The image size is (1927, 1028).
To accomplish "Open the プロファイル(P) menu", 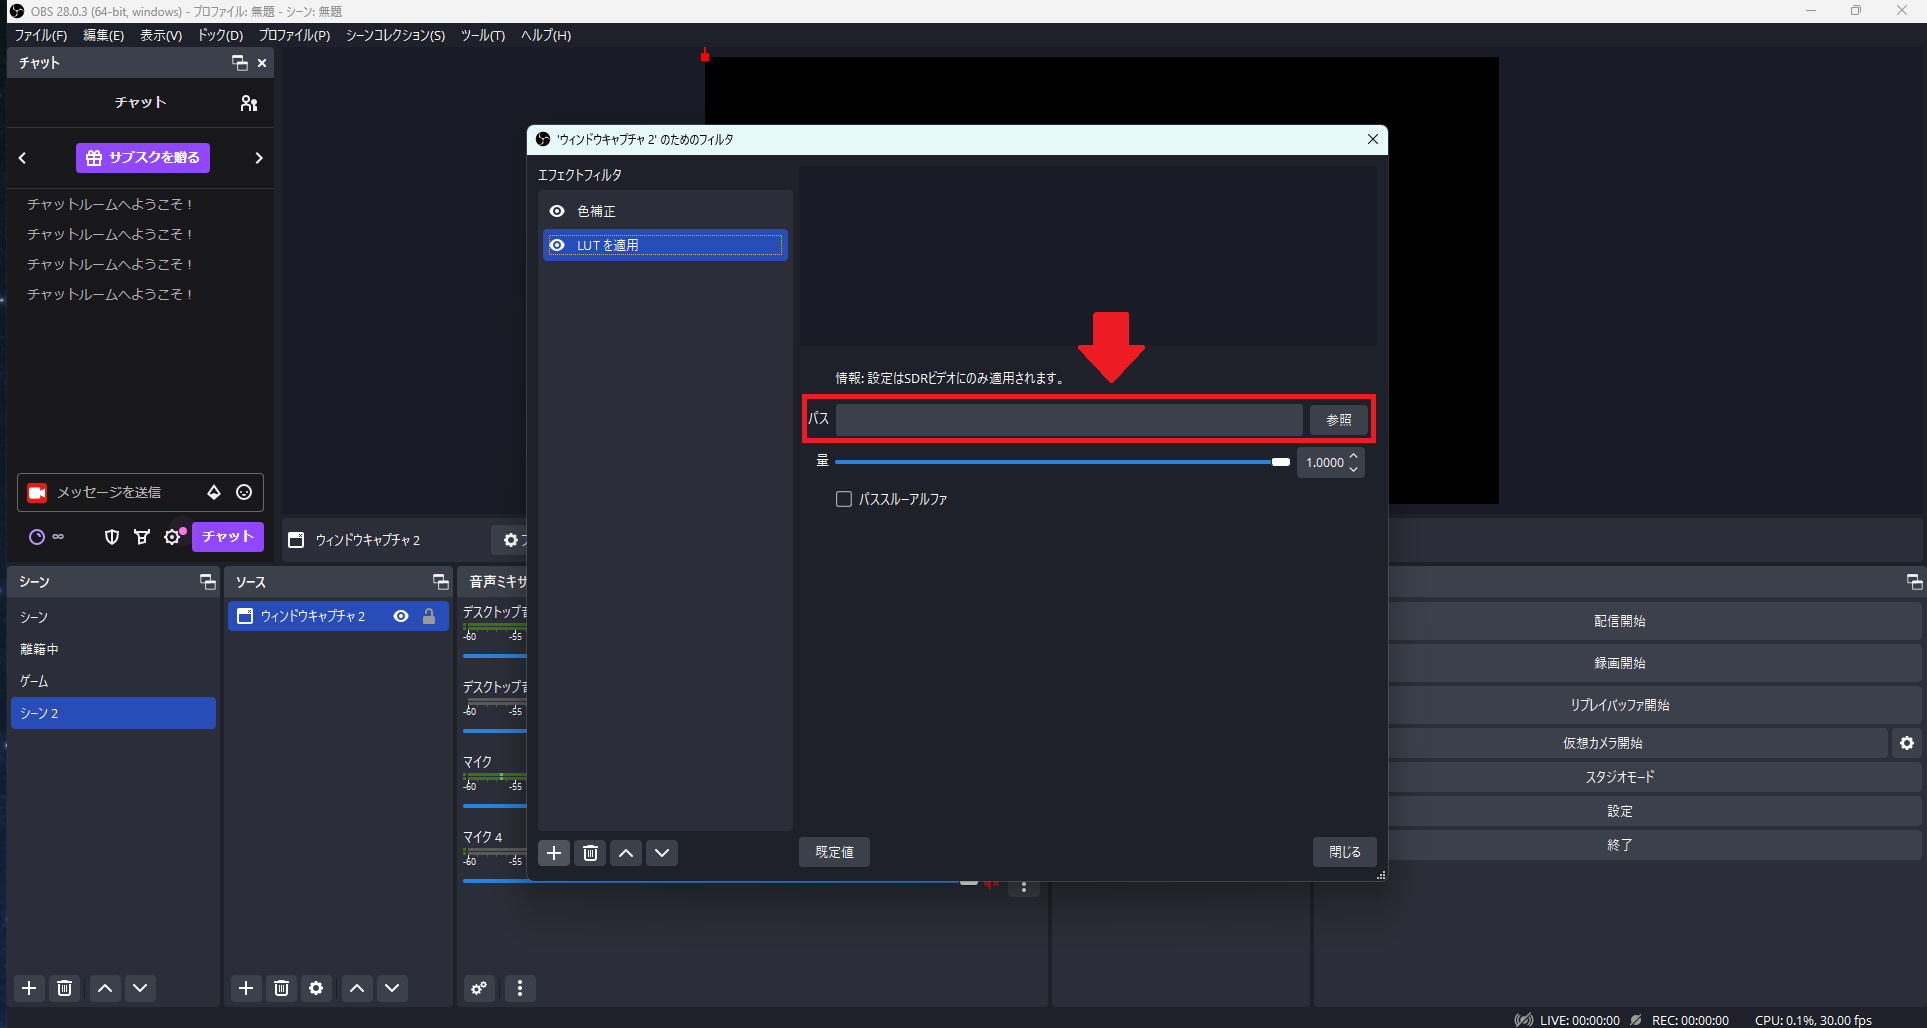I will 294,35.
